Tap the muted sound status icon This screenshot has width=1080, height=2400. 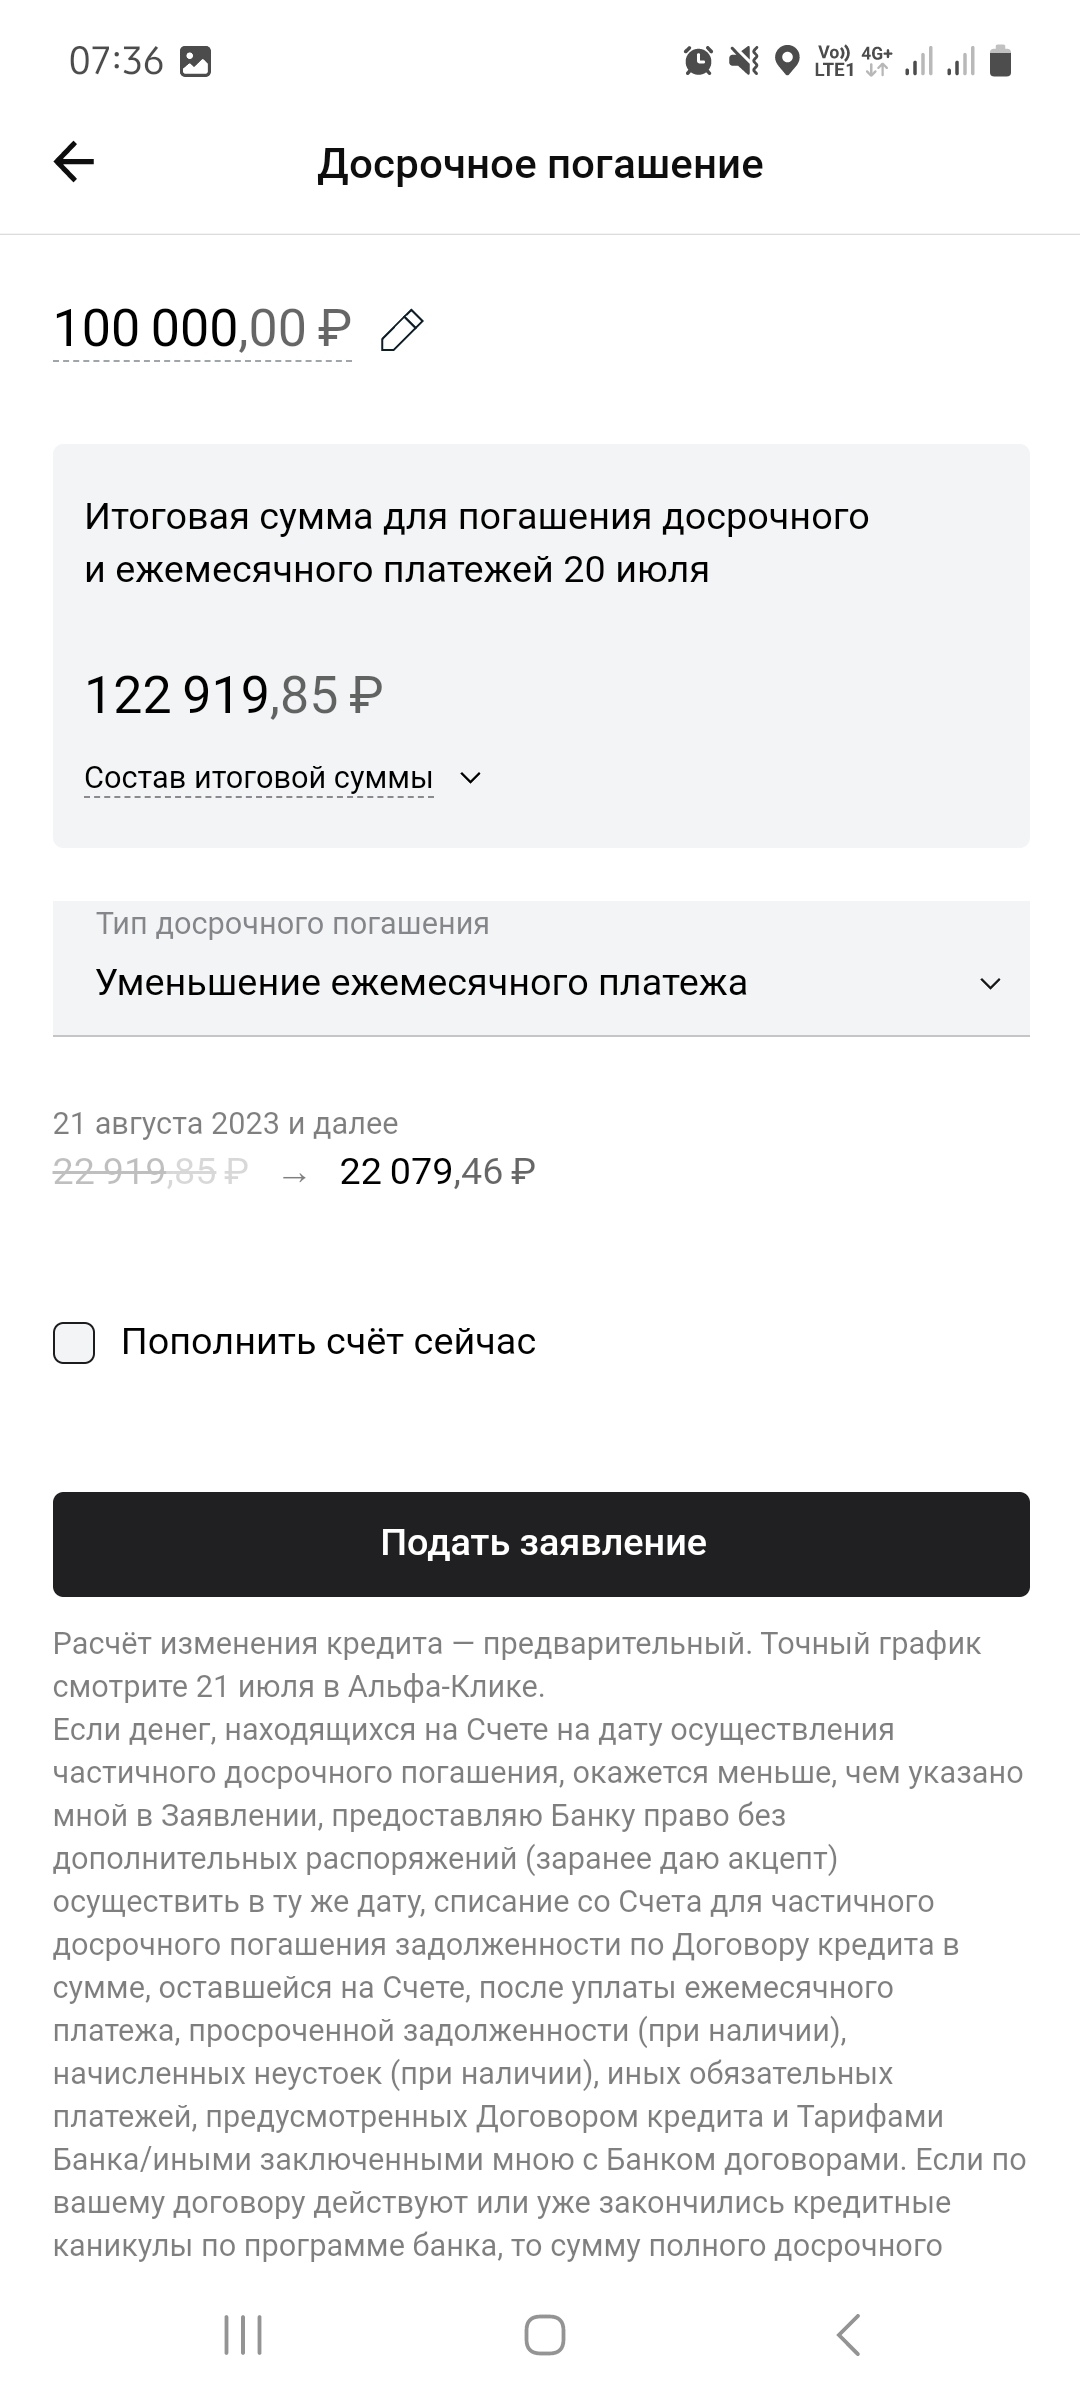click(743, 62)
